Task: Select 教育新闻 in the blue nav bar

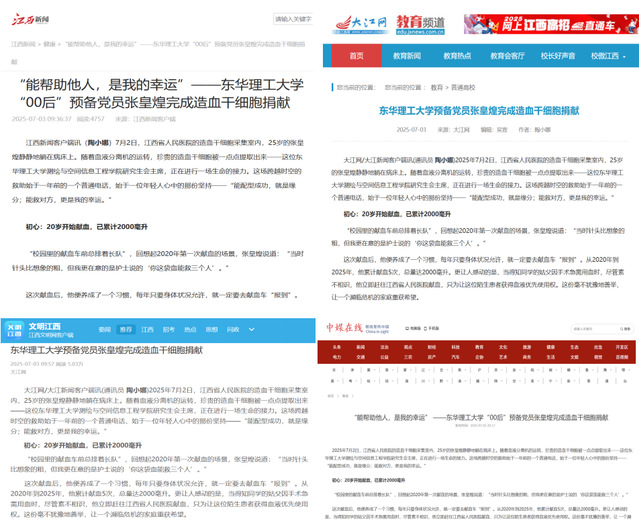Action: point(407,56)
